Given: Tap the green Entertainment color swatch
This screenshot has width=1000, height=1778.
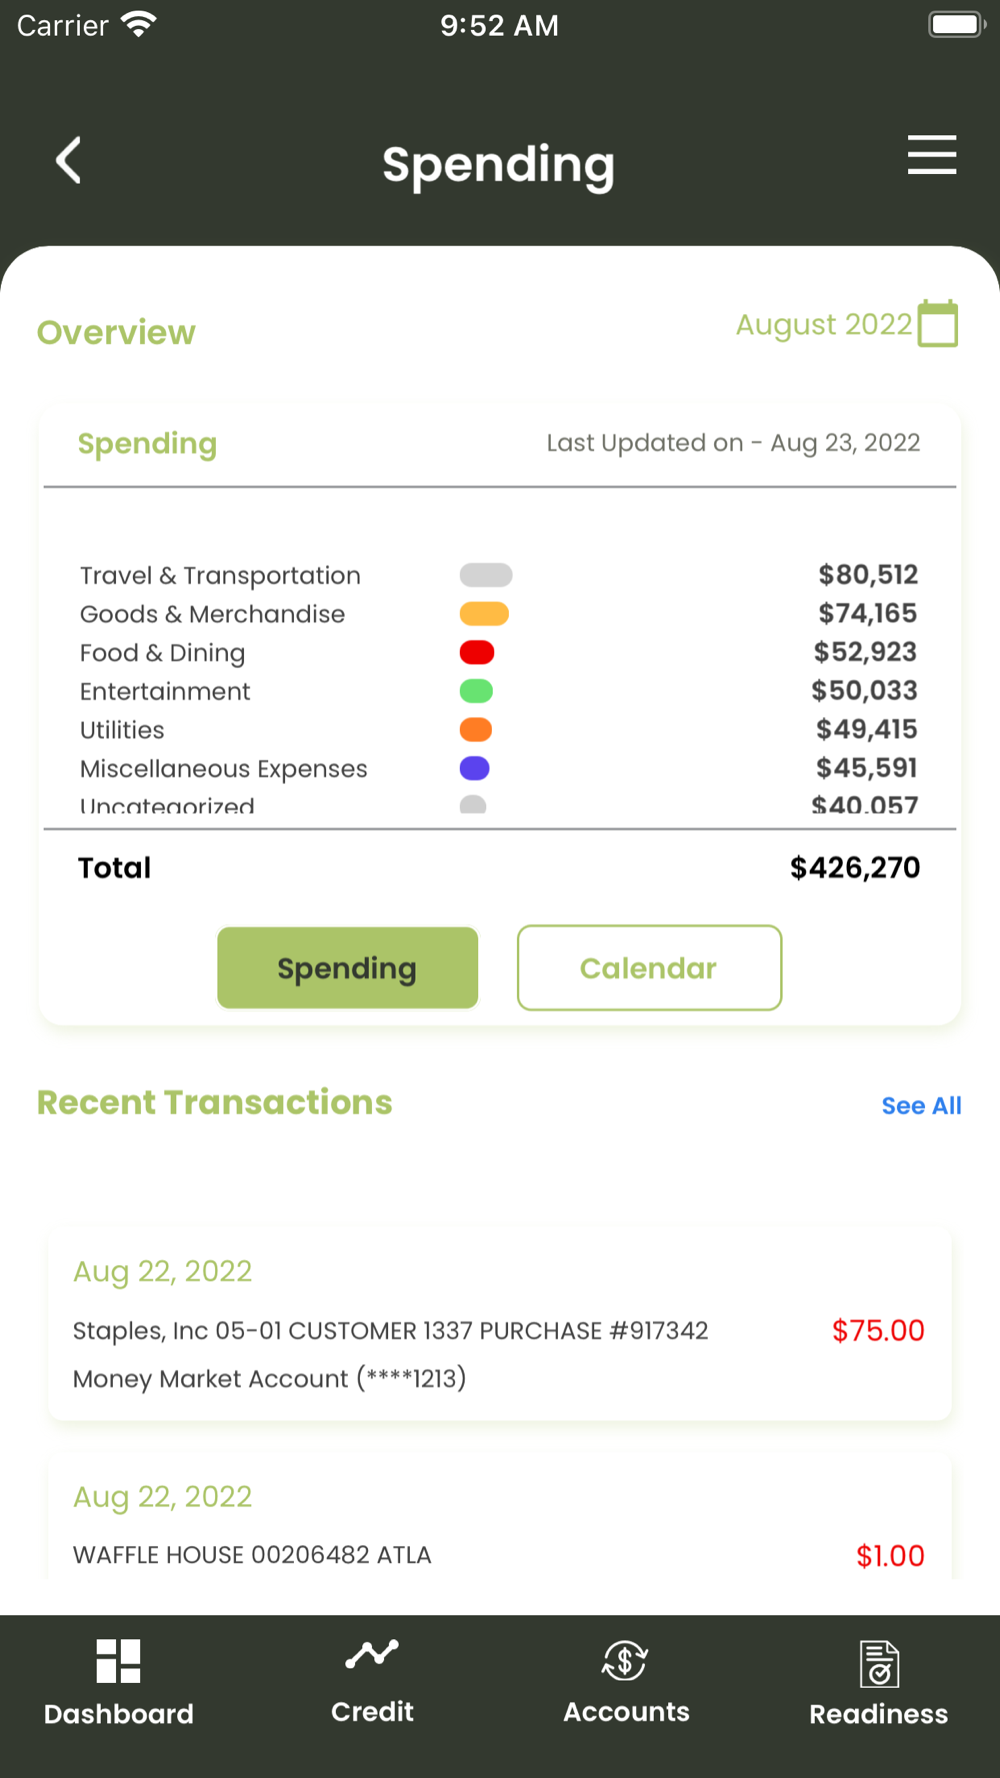Looking at the screenshot, I should (x=476, y=691).
